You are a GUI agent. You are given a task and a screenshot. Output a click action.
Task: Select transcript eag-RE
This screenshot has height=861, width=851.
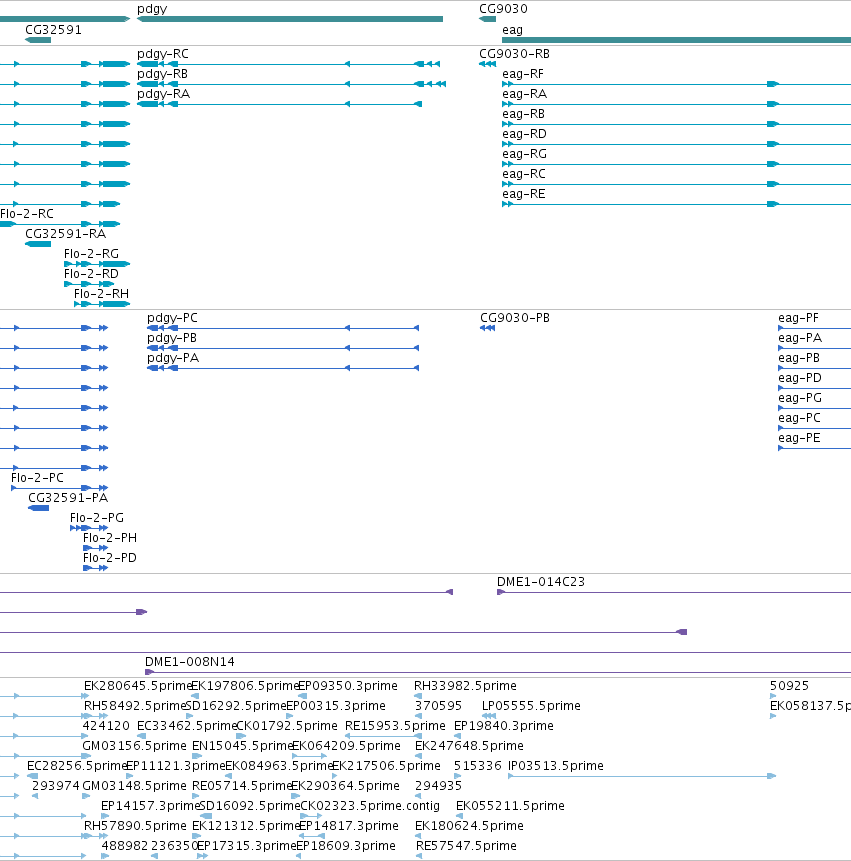click(676, 204)
